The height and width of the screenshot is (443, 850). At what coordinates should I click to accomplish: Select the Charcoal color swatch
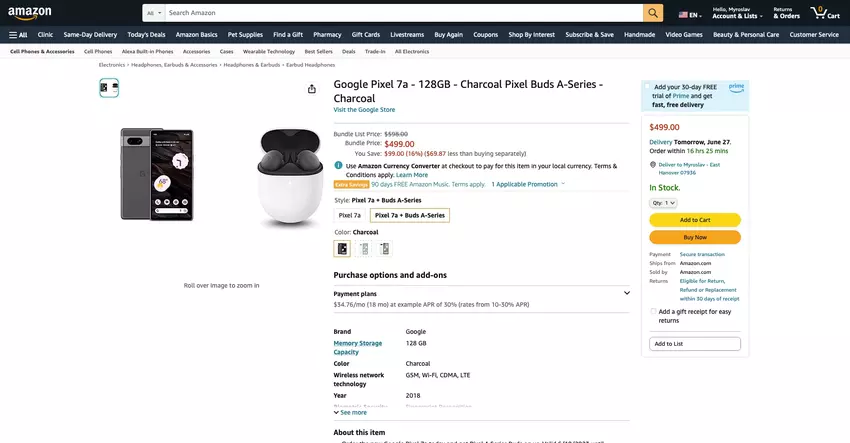pos(342,249)
